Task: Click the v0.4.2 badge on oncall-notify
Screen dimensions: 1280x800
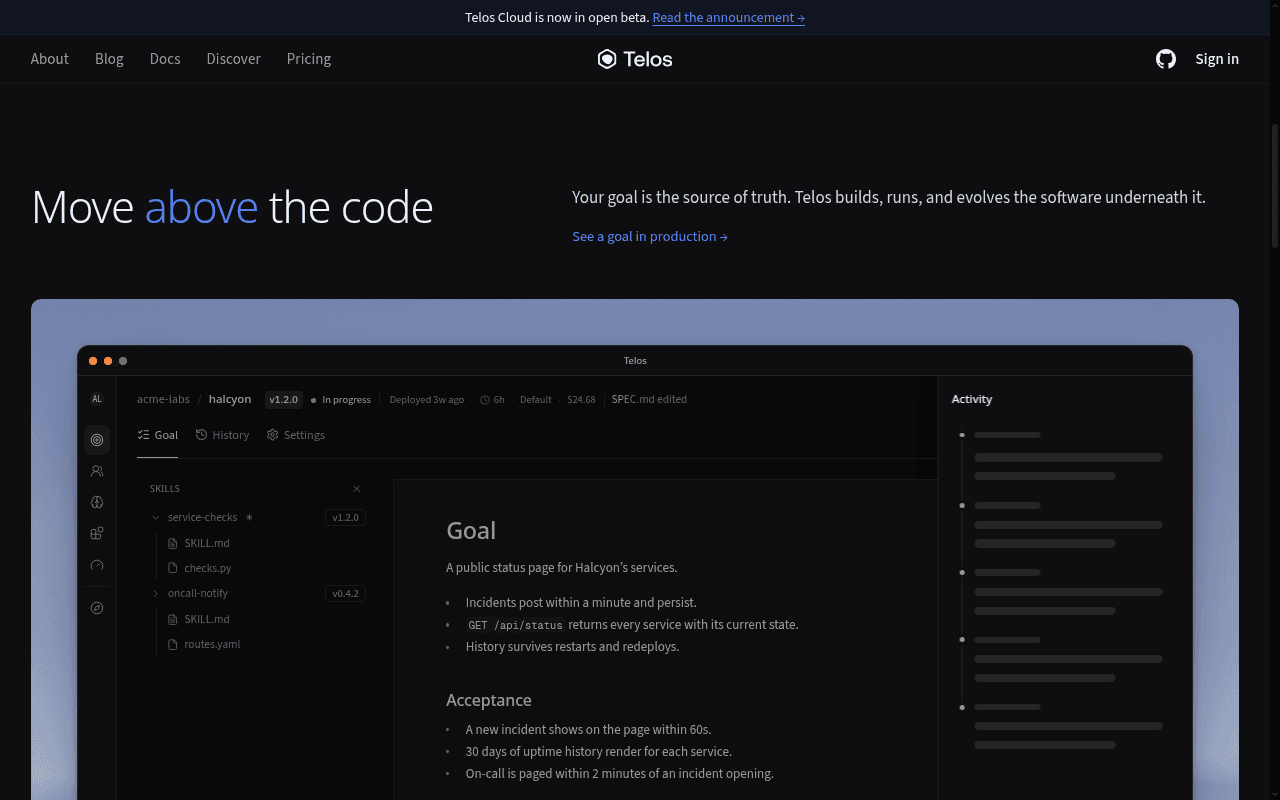Action: tap(345, 594)
